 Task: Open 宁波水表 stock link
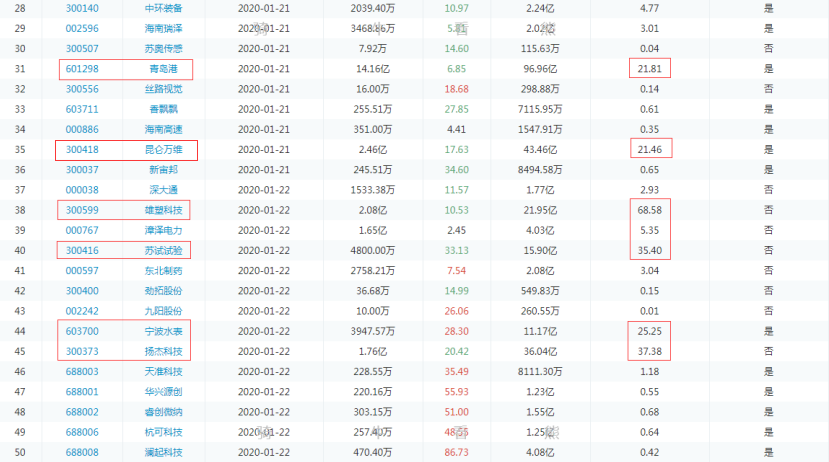click(x=163, y=331)
